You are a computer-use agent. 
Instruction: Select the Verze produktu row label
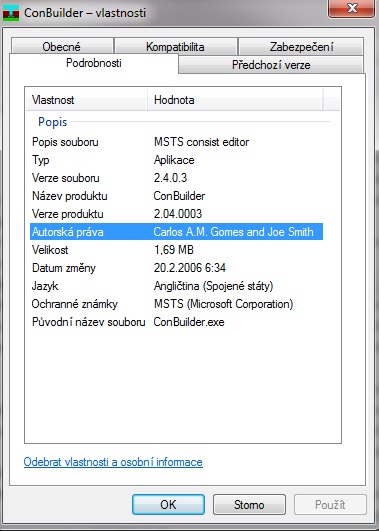[68, 214]
